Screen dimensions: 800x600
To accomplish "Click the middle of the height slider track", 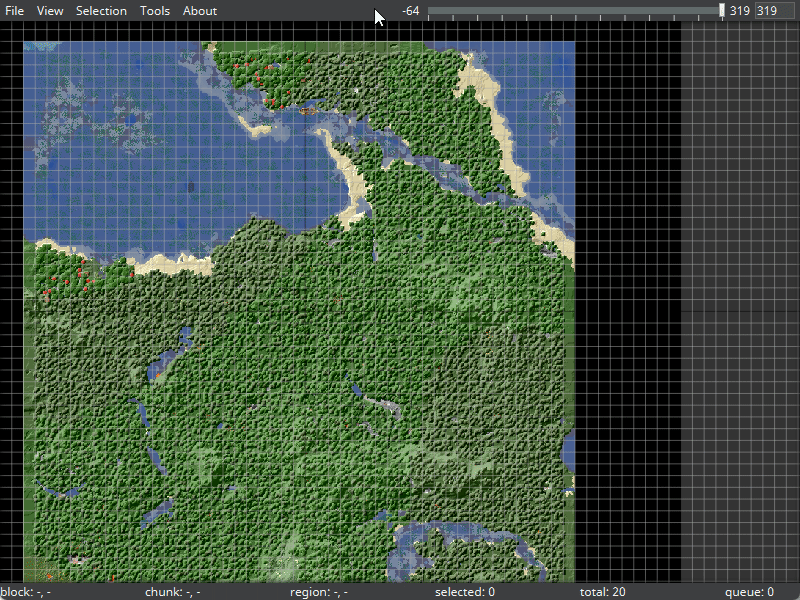I will click(575, 11).
